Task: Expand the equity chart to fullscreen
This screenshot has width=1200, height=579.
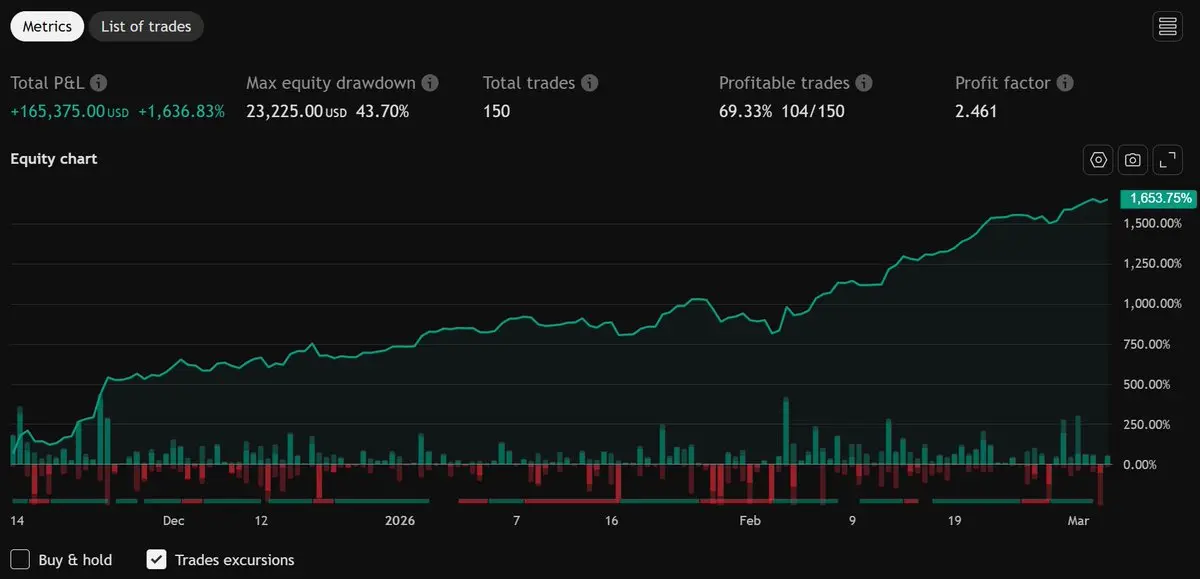Action: 1167,160
